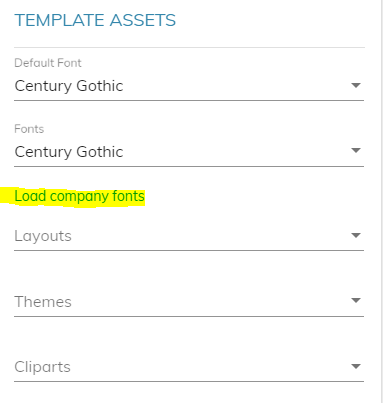
Task: Click the divider line below TEMPLATE ASSETS
Action: click(189, 47)
